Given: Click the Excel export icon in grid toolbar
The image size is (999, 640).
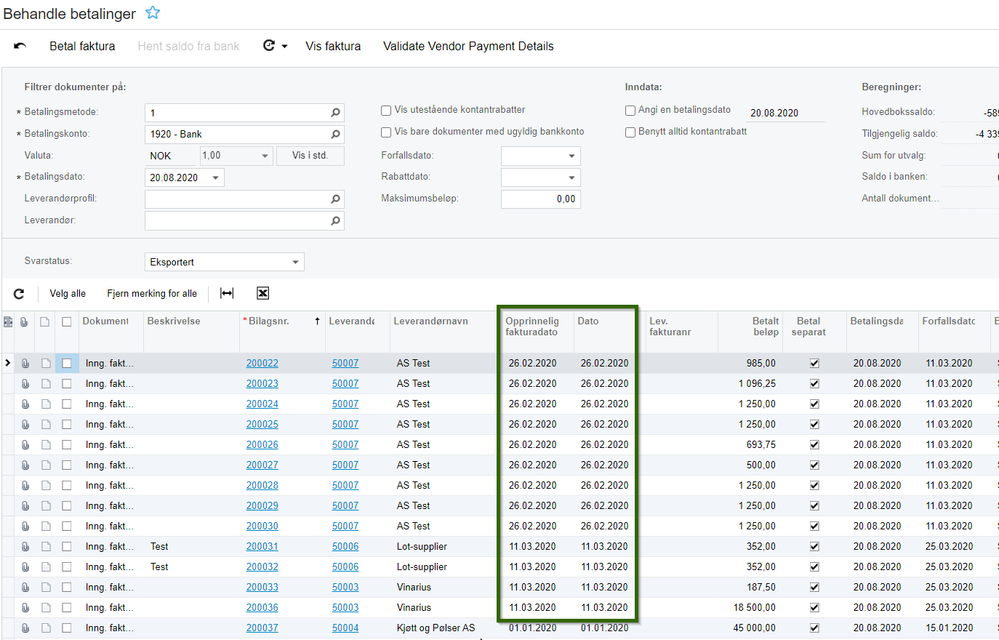Looking at the screenshot, I should click(263, 294).
